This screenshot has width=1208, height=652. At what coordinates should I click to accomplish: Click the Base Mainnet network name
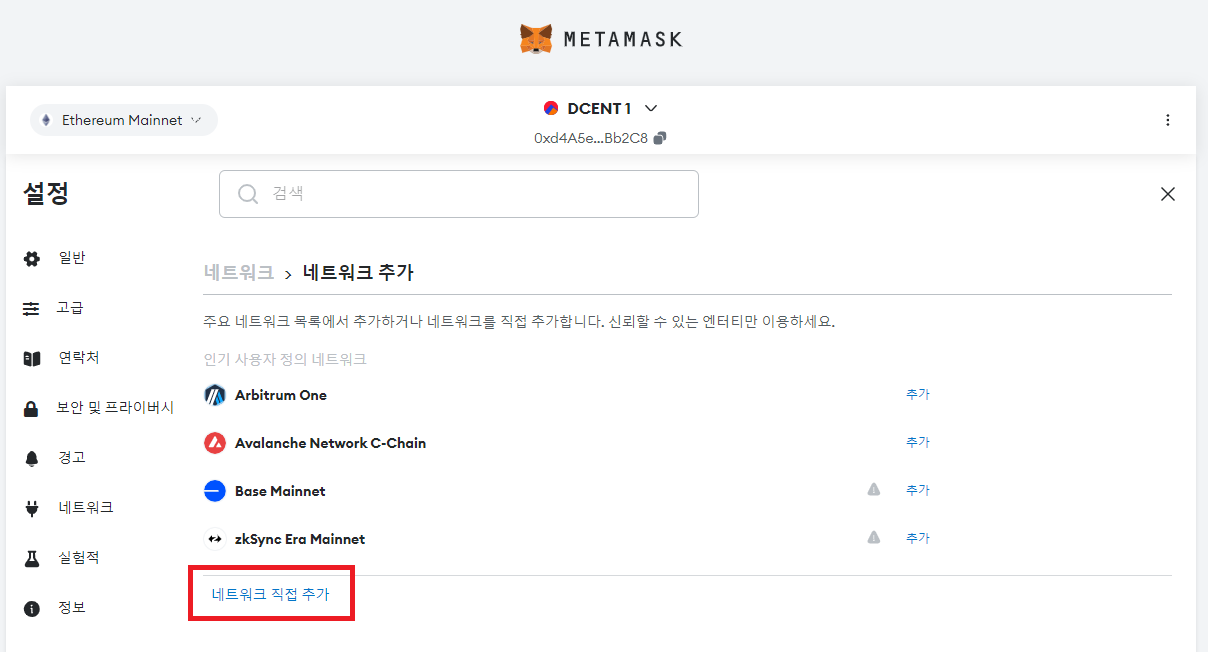pos(280,491)
